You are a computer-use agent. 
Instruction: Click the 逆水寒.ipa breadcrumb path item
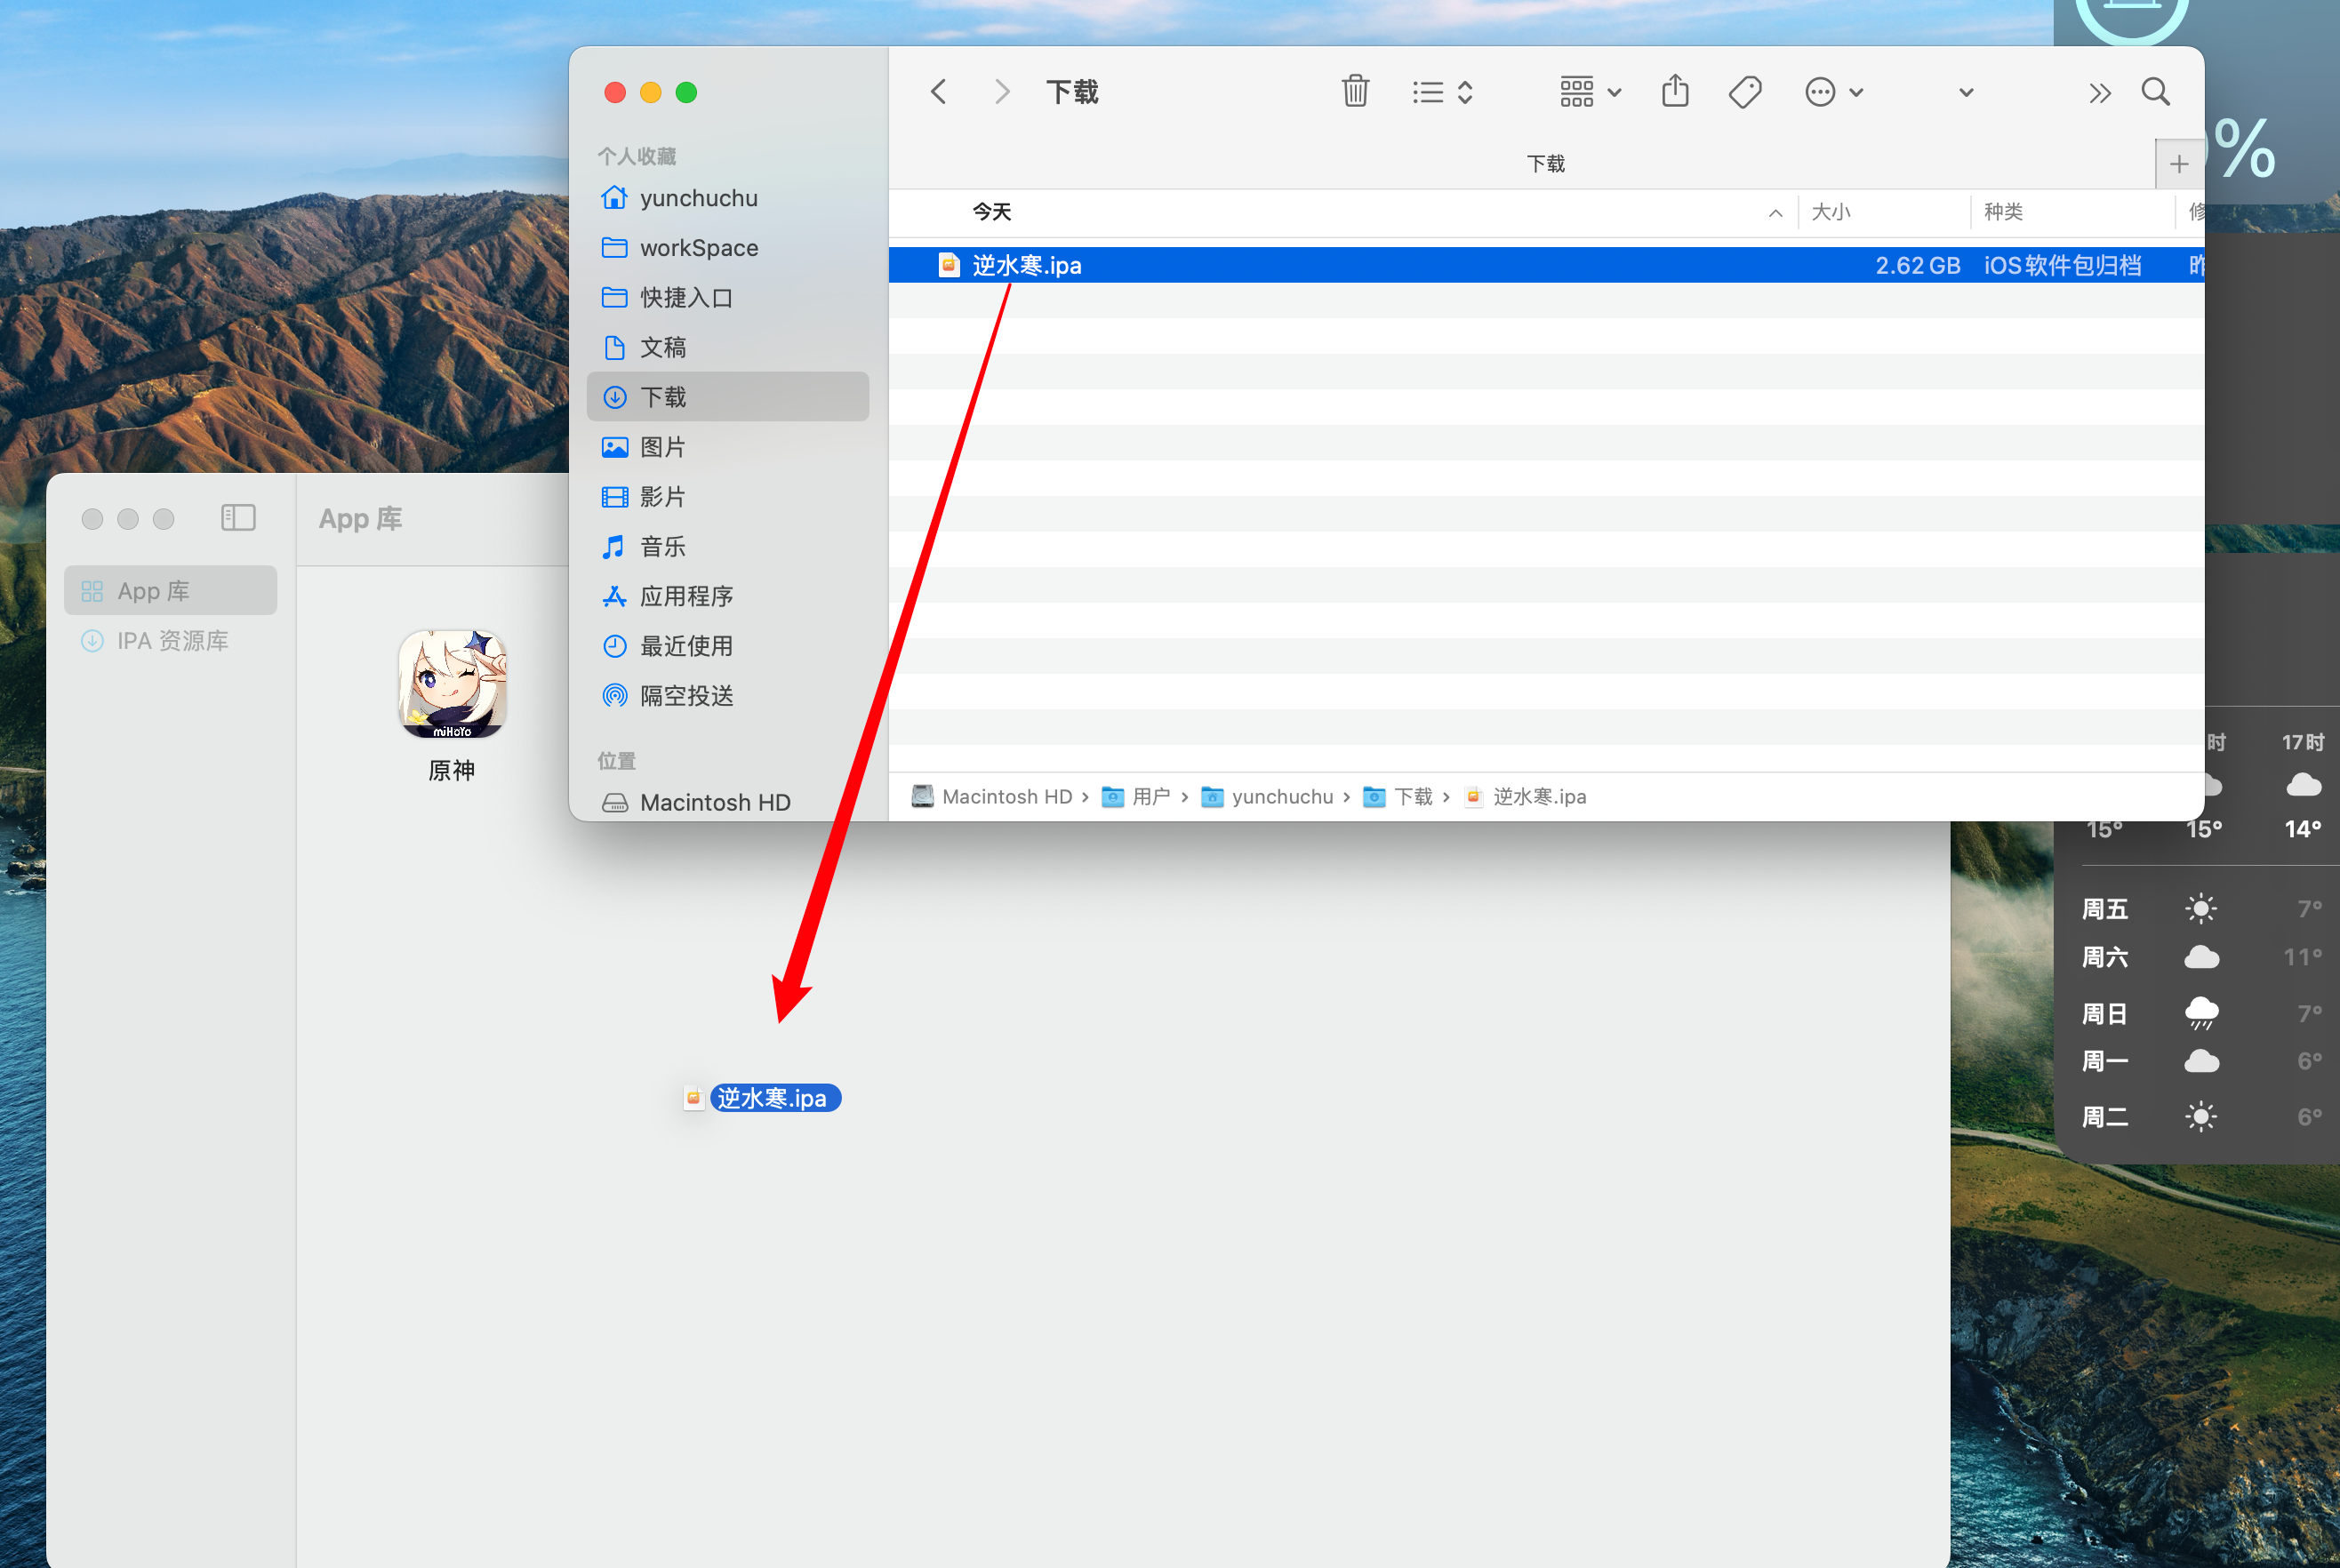pos(1527,796)
